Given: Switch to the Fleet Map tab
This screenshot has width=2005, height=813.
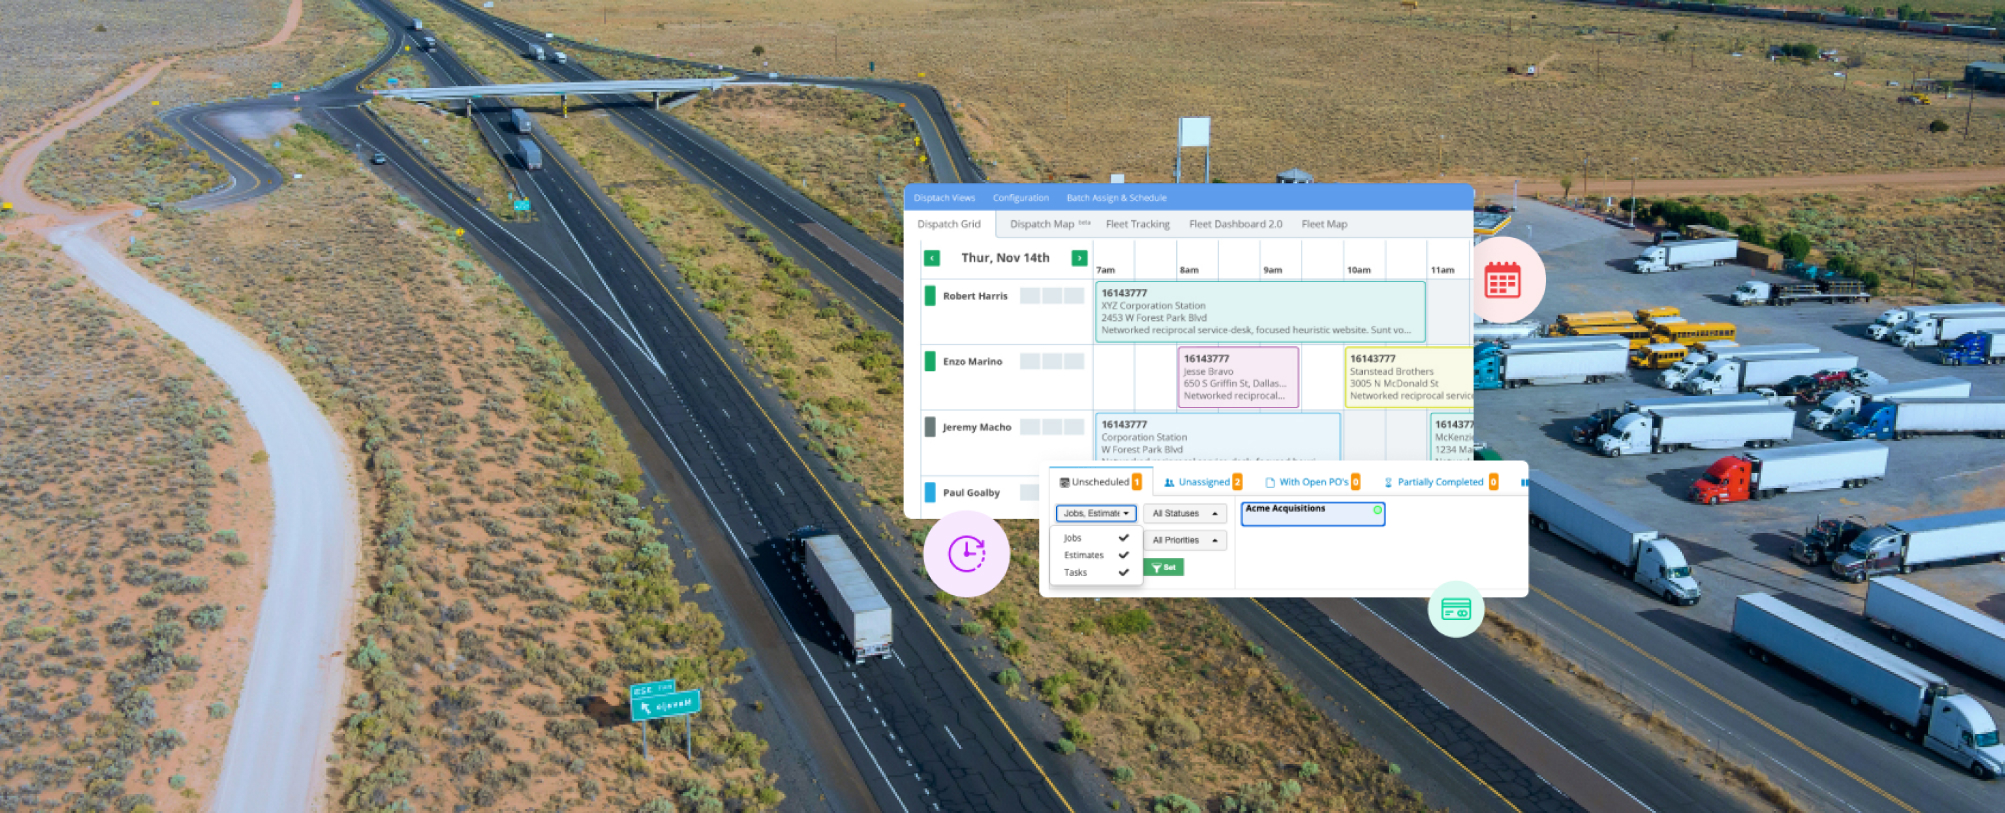Looking at the screenshot, I should (x=1324, y=224).
